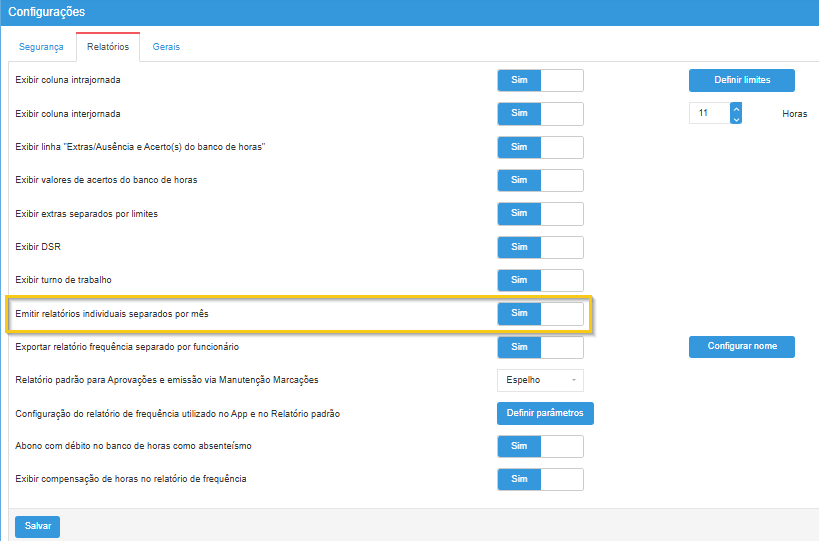Screen dimensions: 819x541
Task: Open Definir parâmetros configuration
Action: [x=545, y=413]
